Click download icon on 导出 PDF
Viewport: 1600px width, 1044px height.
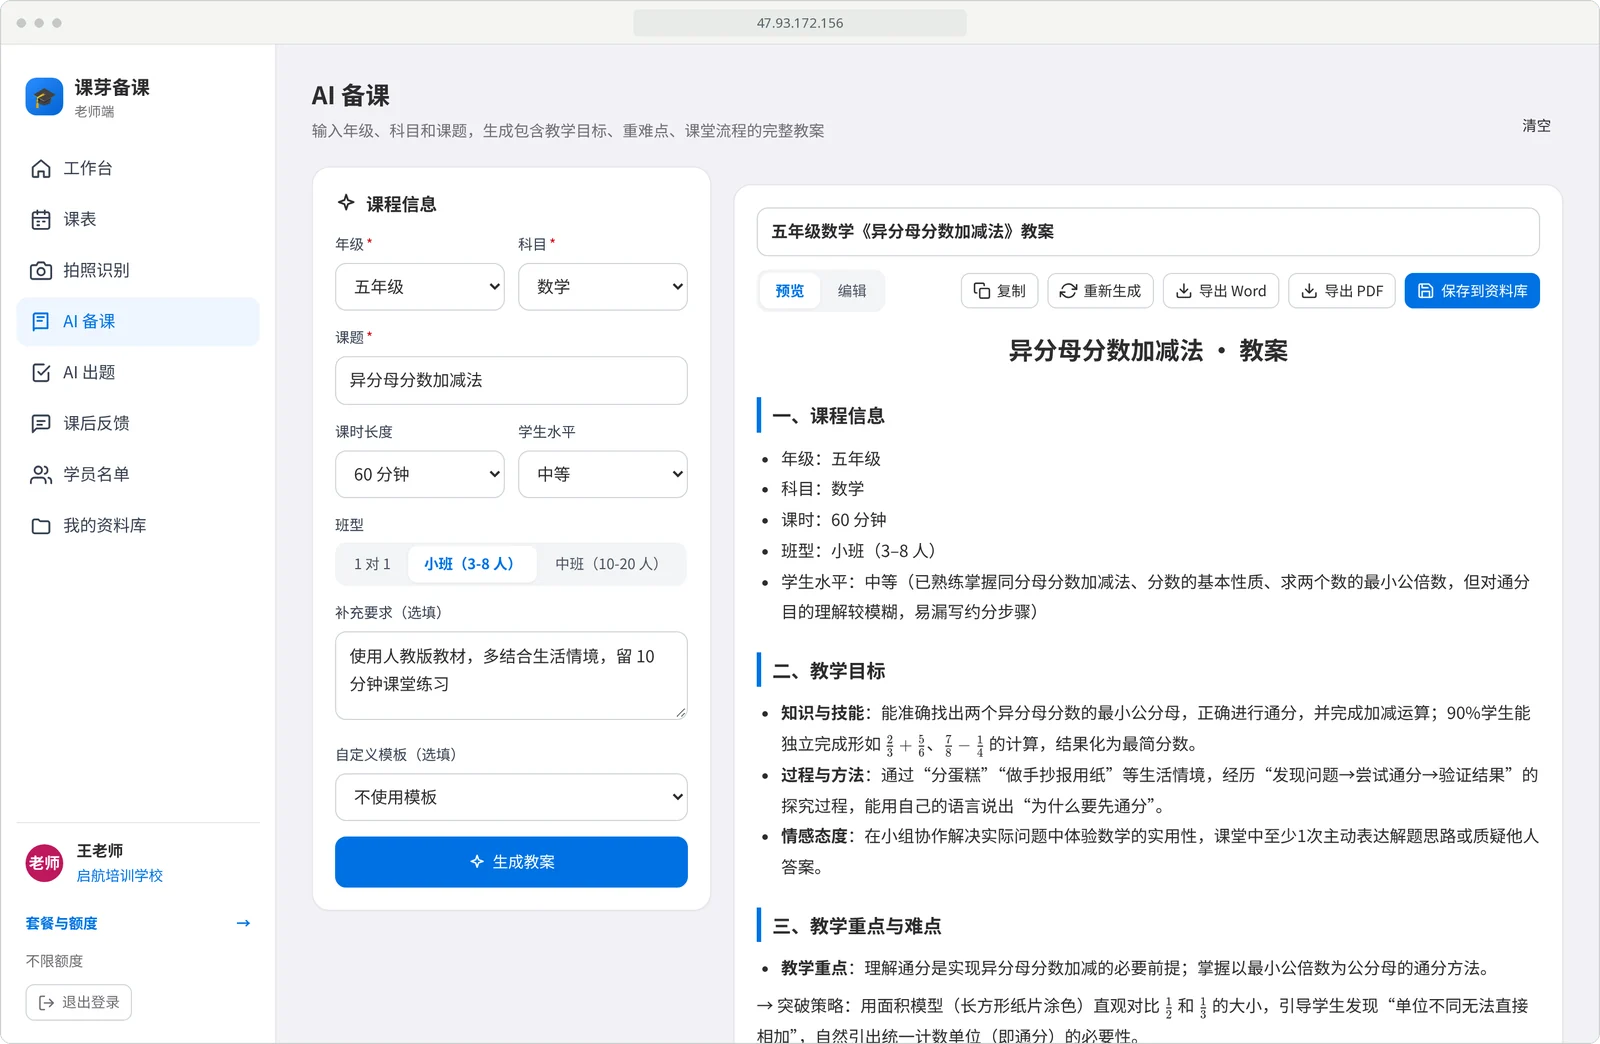[1309, 291]
